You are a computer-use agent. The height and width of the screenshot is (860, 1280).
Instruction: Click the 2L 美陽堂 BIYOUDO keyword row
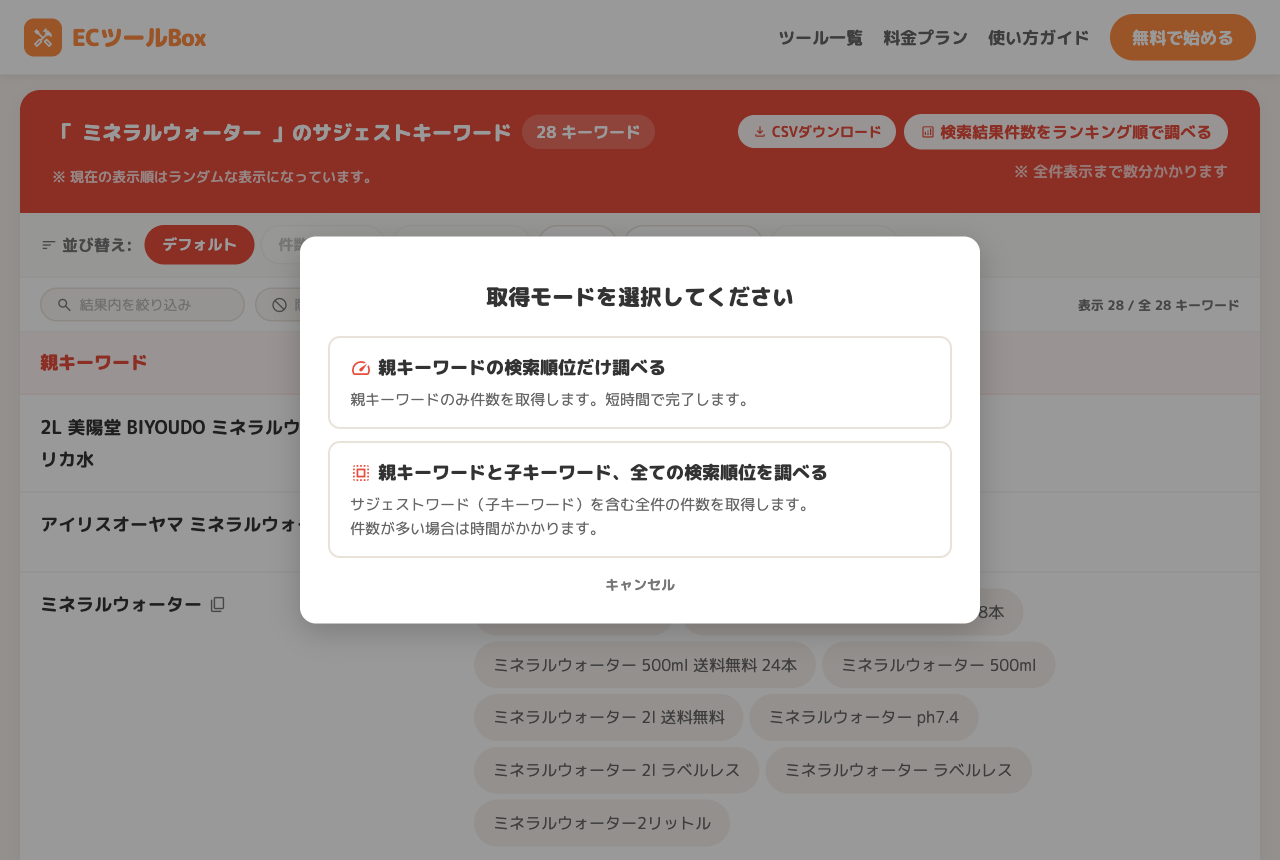click(x=170, y=443)
